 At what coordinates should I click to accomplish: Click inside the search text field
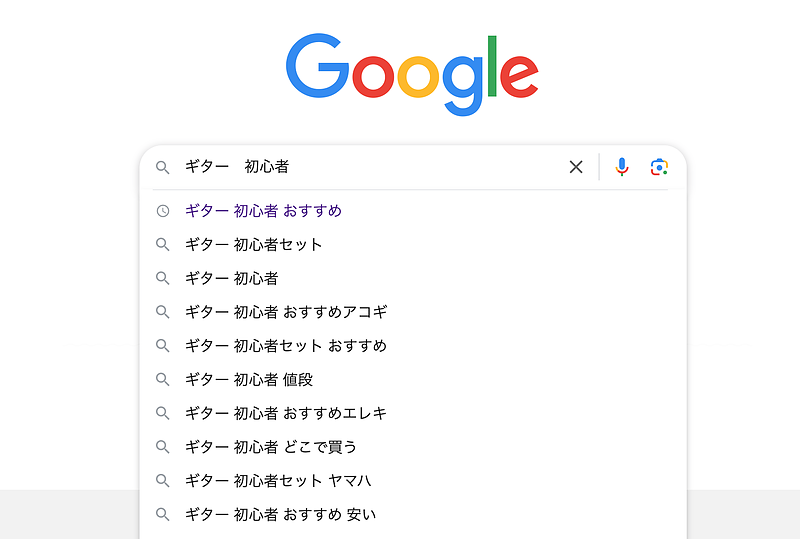[x=400, y=167]
